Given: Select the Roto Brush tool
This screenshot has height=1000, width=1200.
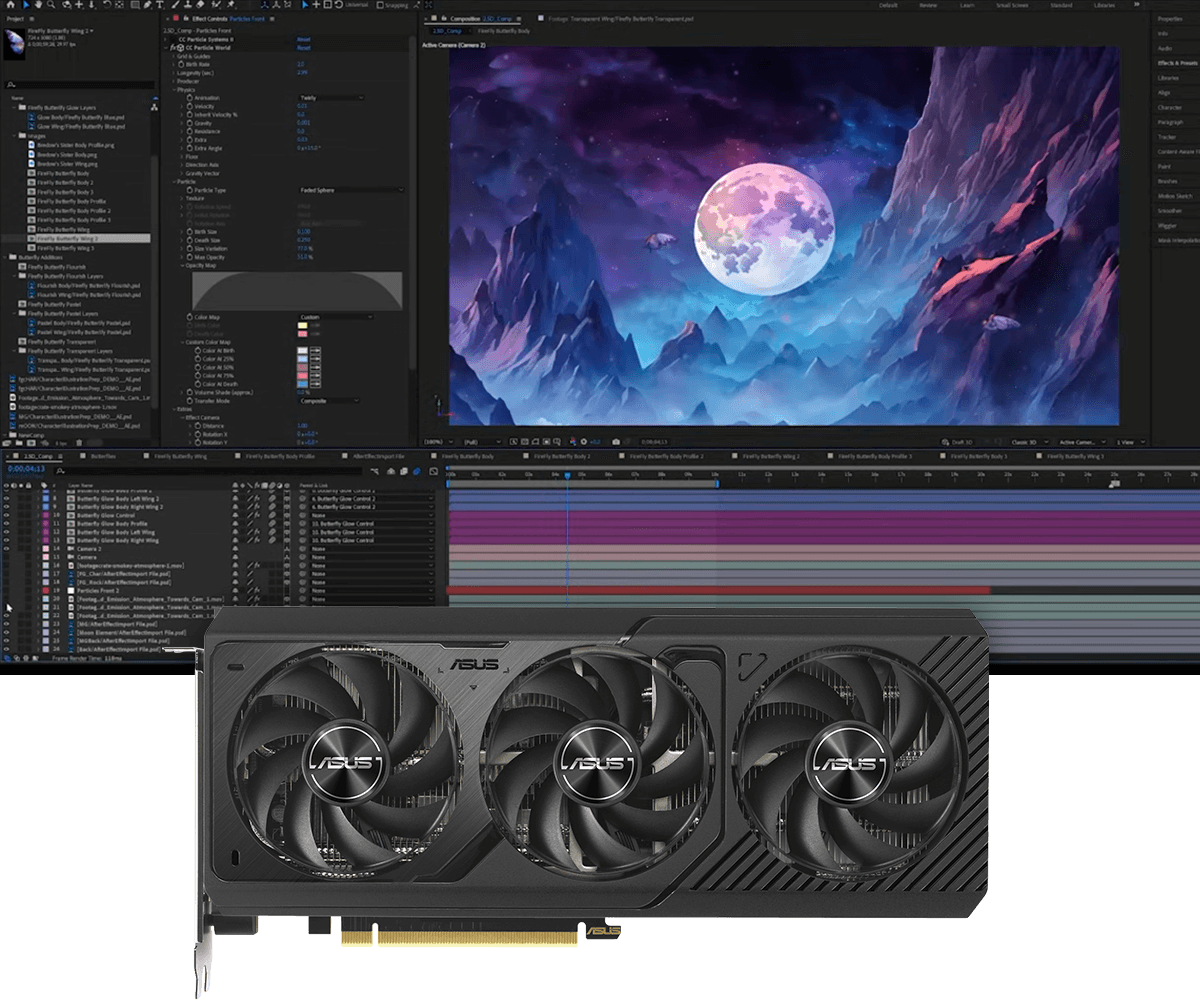Looking at the screenshot, I should [x=216, y=5].
